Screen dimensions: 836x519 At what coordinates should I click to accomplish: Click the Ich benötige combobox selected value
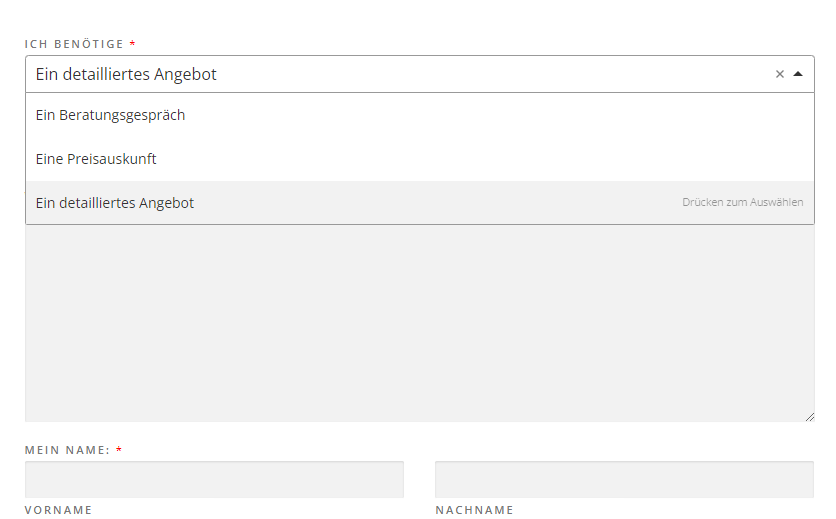pyautogui.click(x=126, y=74)
